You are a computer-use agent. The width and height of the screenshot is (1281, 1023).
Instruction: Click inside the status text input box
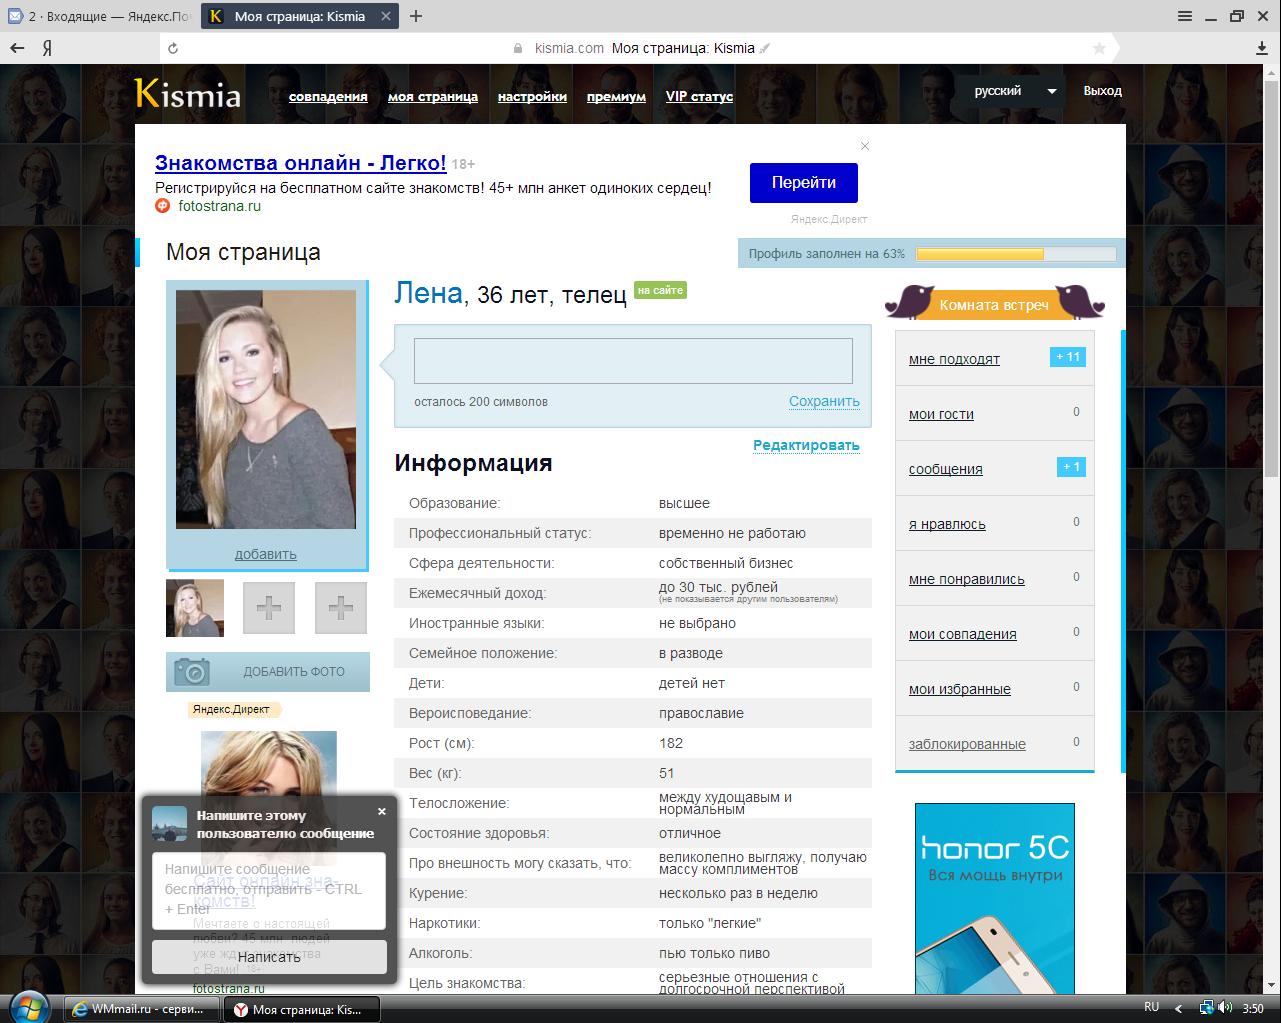tap(633, 361)
